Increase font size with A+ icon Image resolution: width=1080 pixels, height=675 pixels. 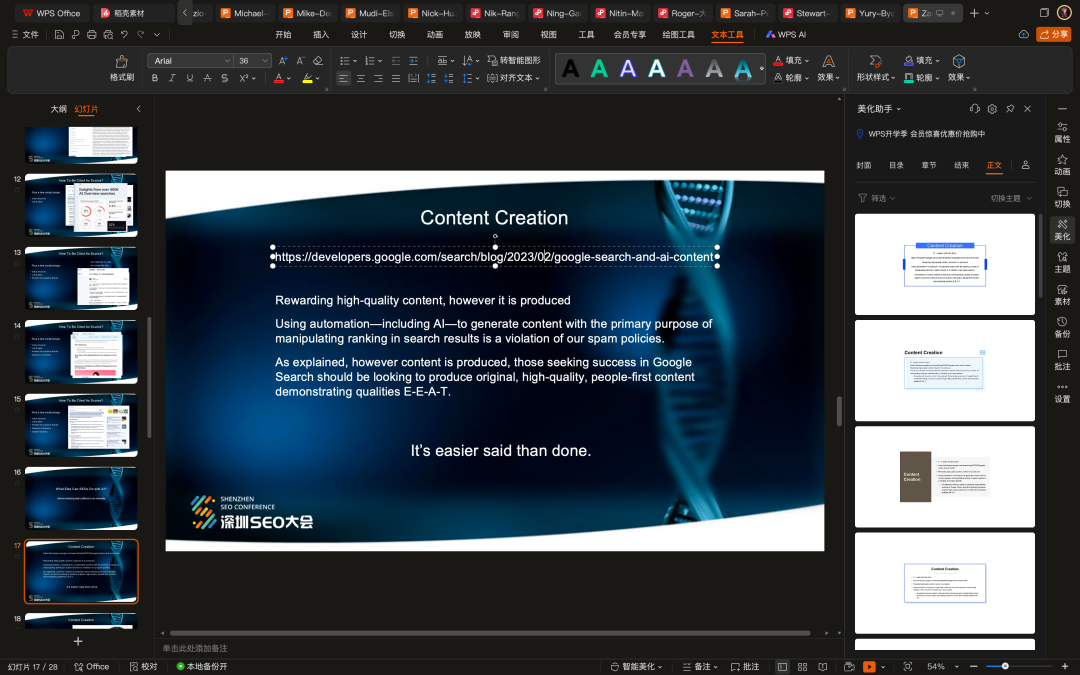point(283,61)
